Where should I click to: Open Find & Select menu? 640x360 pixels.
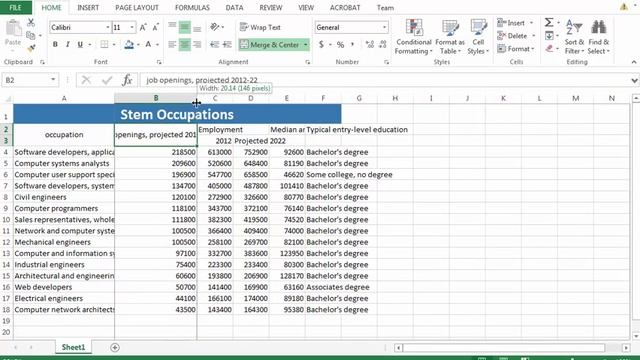pos(599,37)
